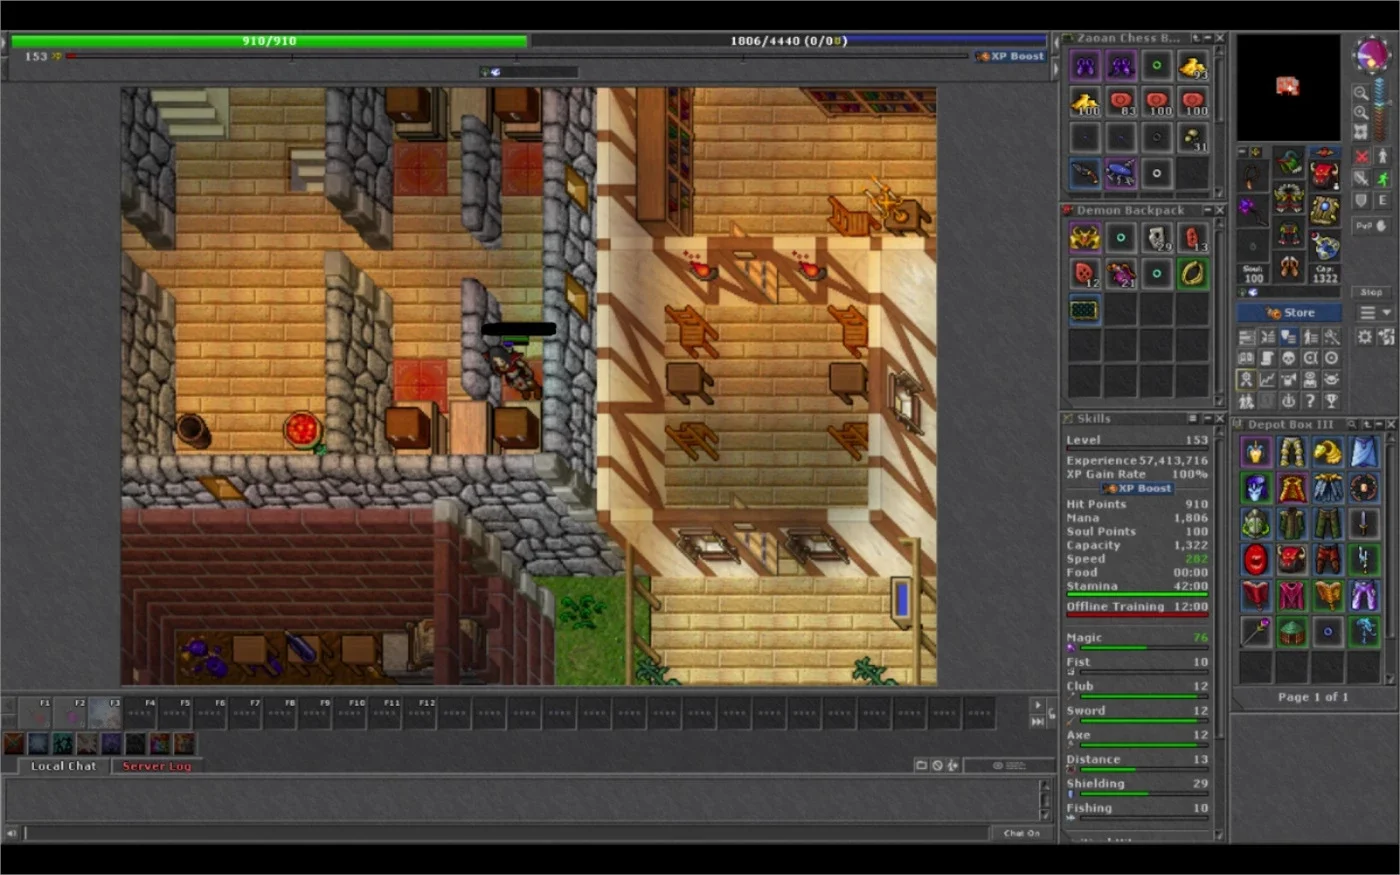This screenshot has height=875, width=1400.
Task: Select the stack of 29 in Demon Backpack
Action: click(x=1157, y=238)
